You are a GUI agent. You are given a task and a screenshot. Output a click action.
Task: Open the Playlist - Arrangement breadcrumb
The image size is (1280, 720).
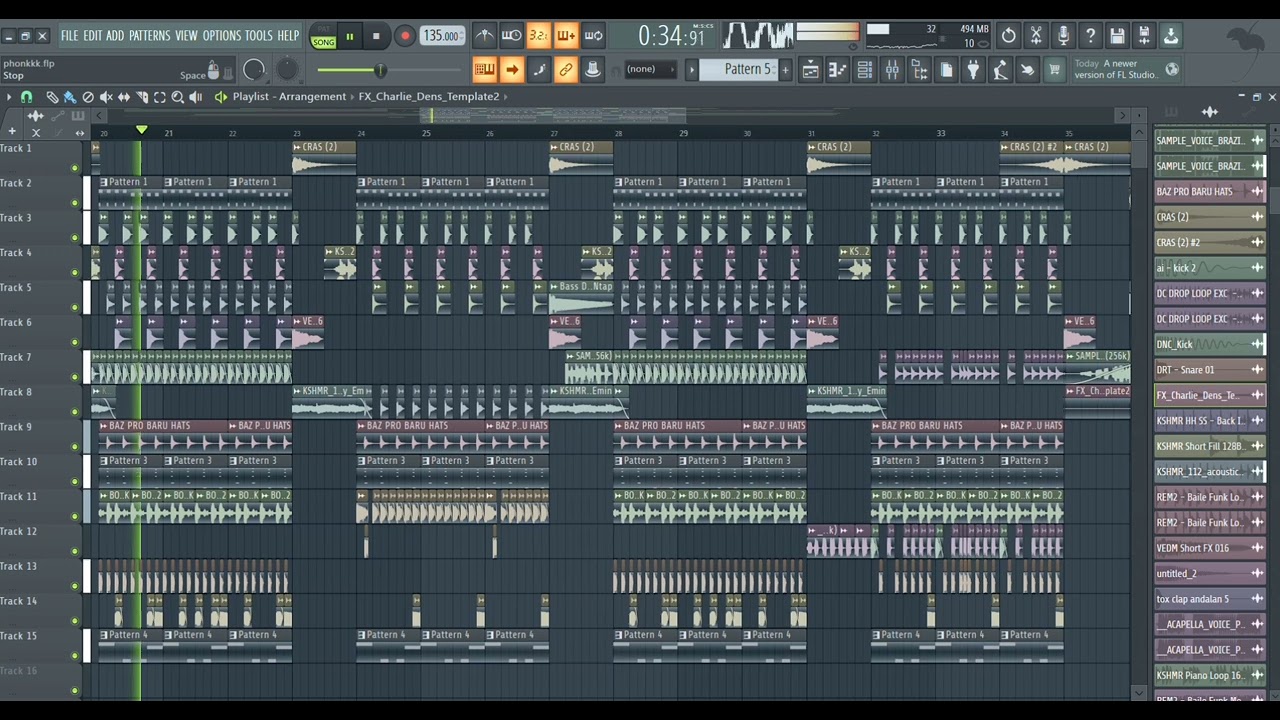click(289, 97)
